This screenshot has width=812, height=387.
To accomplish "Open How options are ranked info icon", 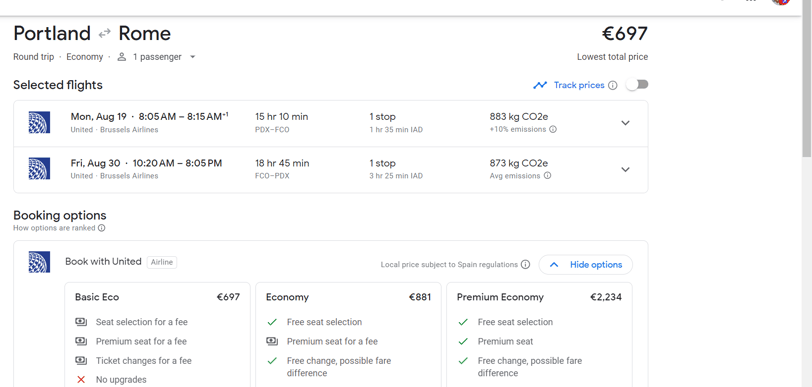I will coord(102,228).
